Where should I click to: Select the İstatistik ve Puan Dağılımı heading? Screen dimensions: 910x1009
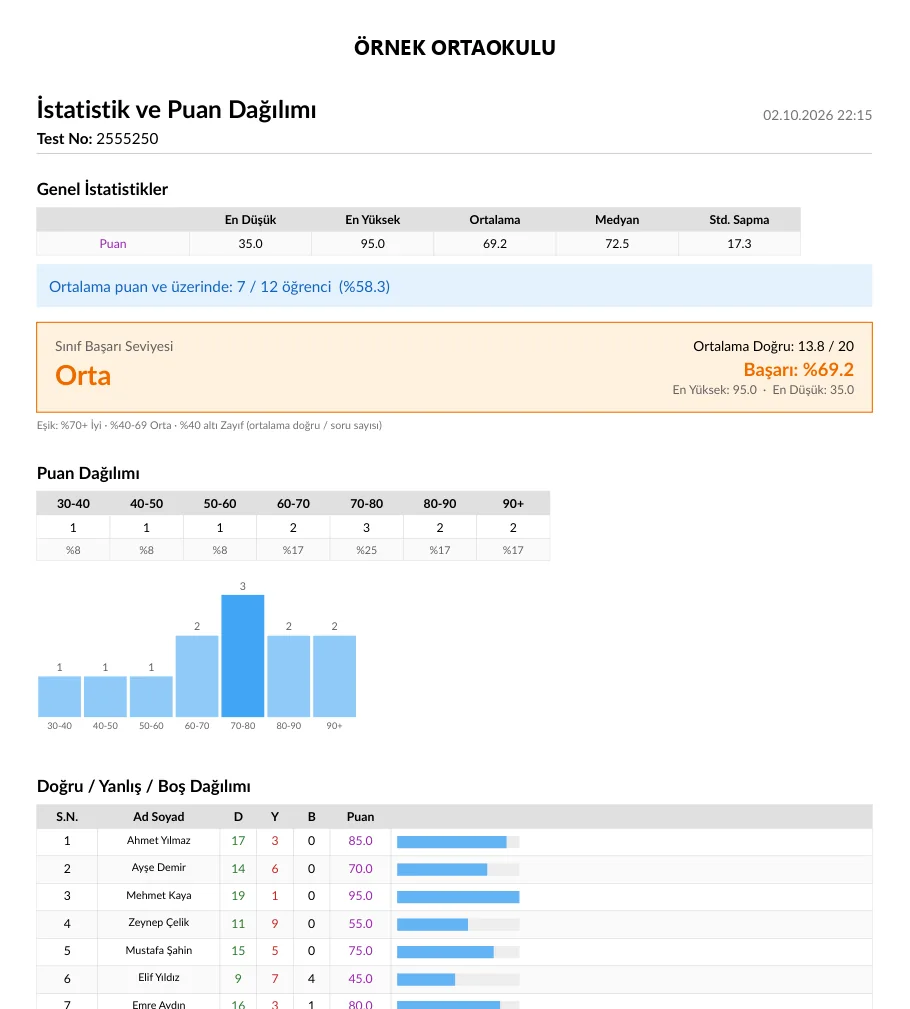pyautogui.click(x=176, y=109)
